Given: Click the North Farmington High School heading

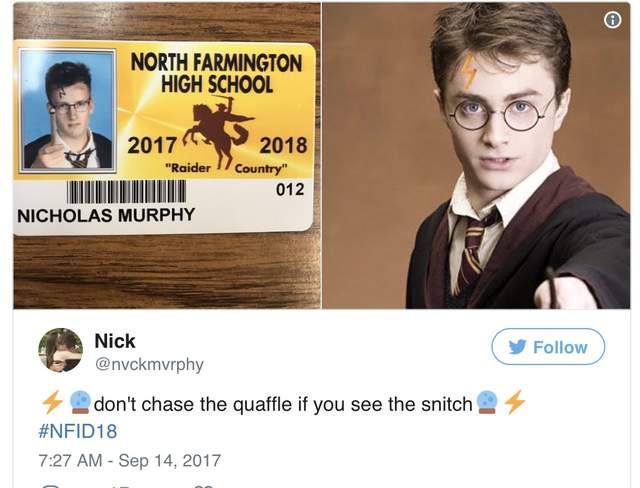Looking at the screenshot, I should tap(216, 73).
